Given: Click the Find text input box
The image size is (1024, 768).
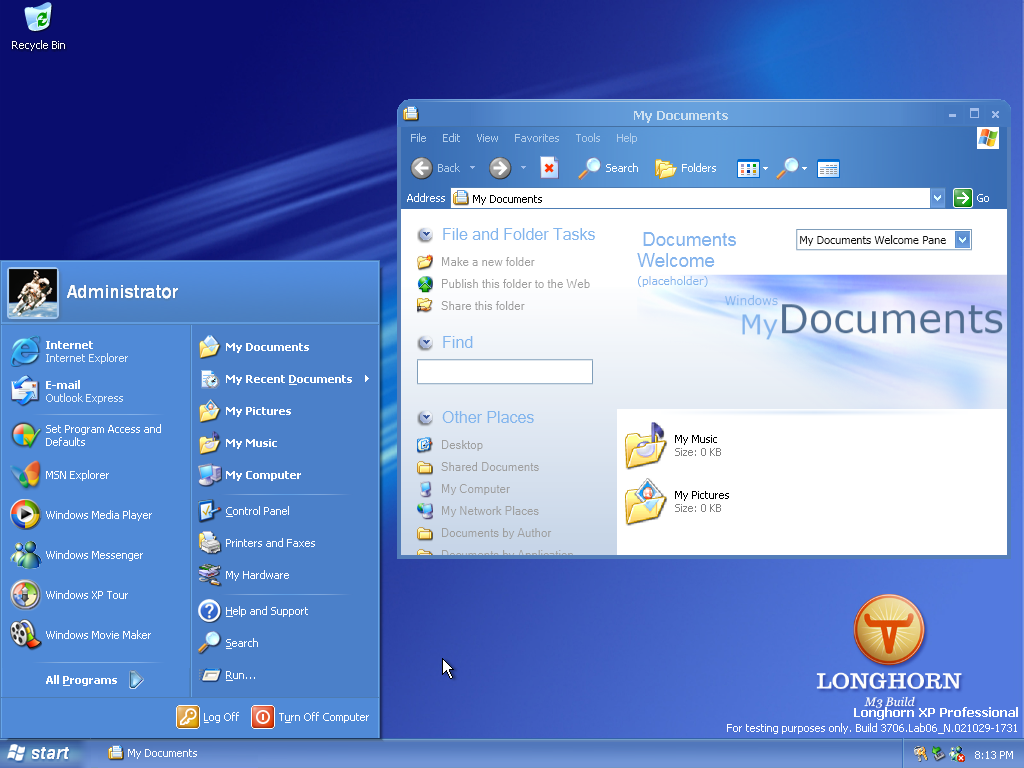Looking at the screenshot, I should 504,372.
